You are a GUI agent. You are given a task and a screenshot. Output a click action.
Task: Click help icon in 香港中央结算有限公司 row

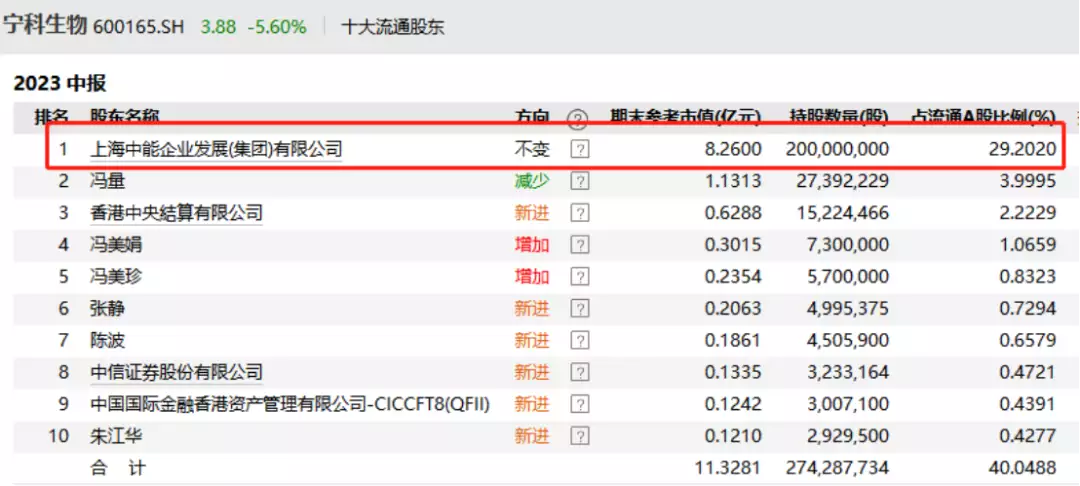(580, 213)
